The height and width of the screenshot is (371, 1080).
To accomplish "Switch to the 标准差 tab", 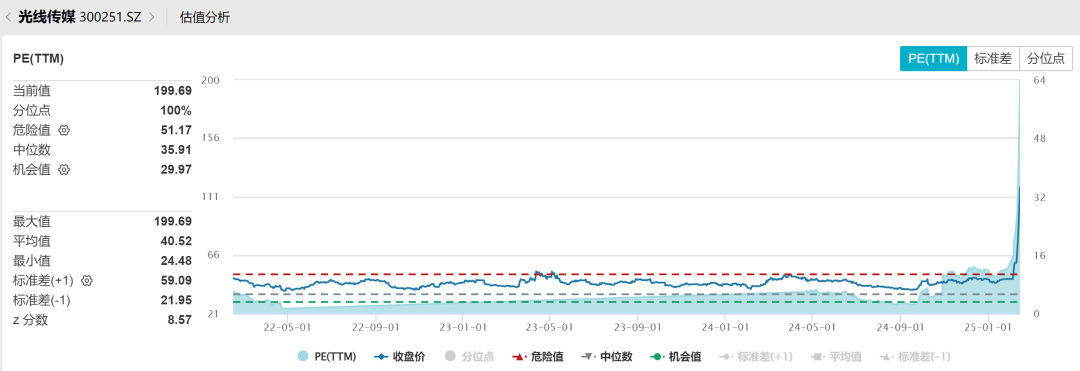I will tap(993, 59).
